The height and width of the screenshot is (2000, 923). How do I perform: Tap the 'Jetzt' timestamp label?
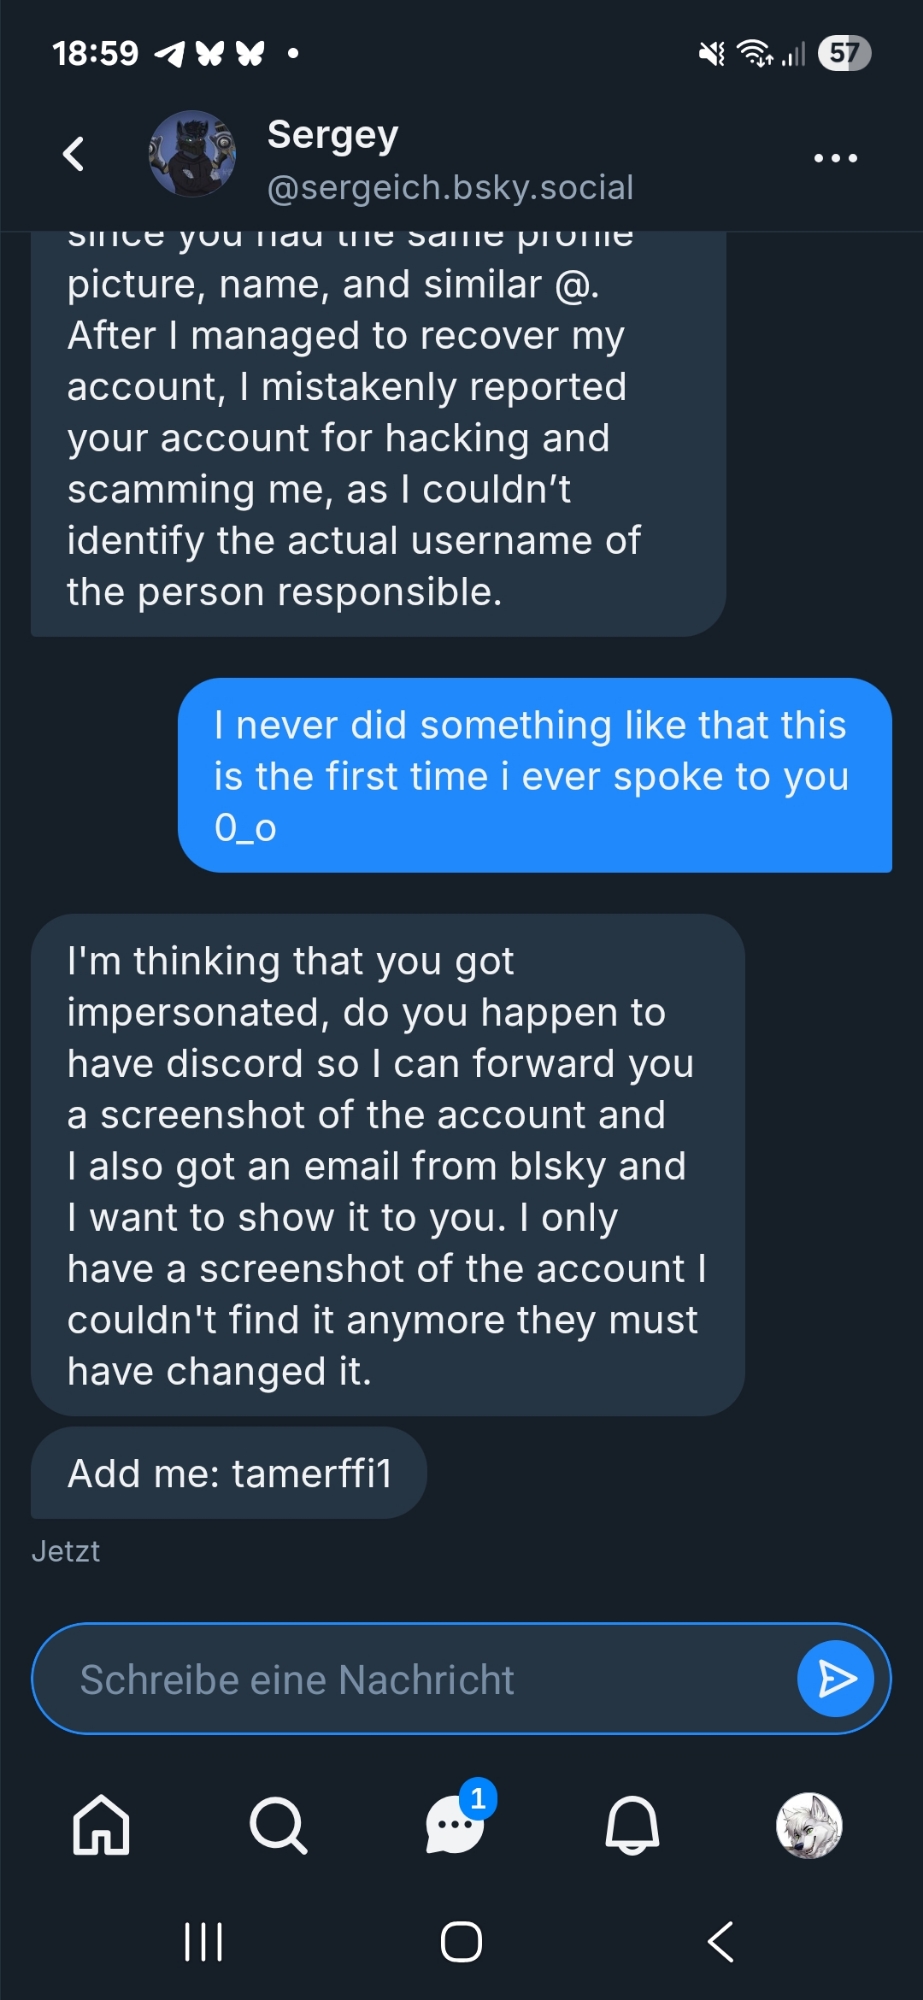(x=66, y=1551)
